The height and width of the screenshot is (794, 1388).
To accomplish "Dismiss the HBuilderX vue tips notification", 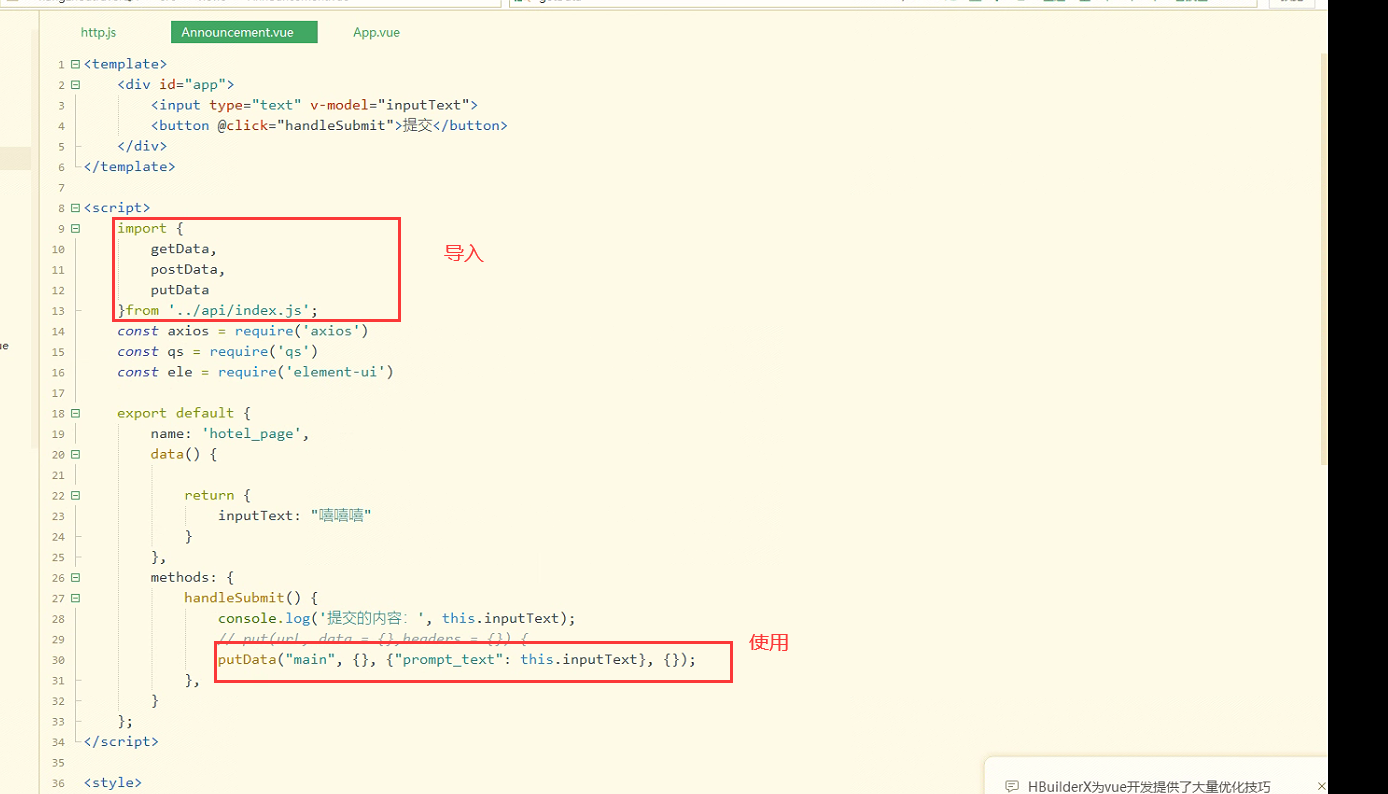I will pyautogui.click(x=1321, y=786).
